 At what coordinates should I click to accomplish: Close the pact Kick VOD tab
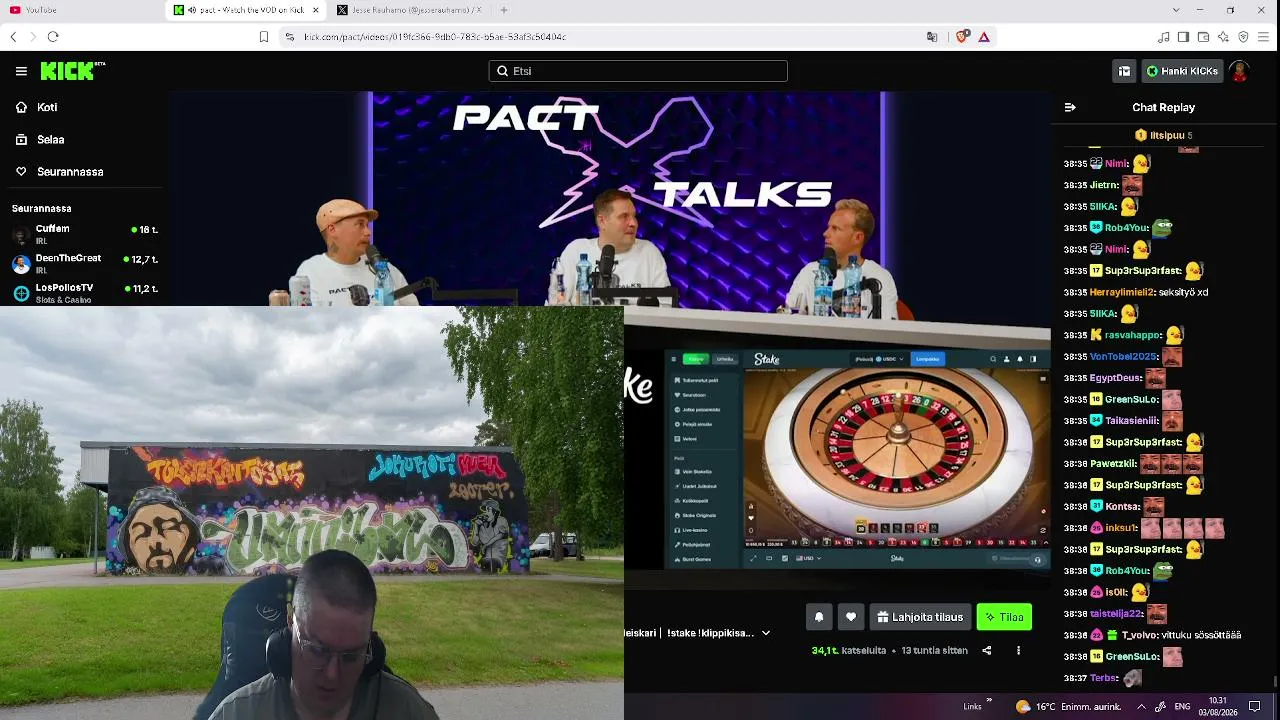pyautogui.click(x=316, y=10)
